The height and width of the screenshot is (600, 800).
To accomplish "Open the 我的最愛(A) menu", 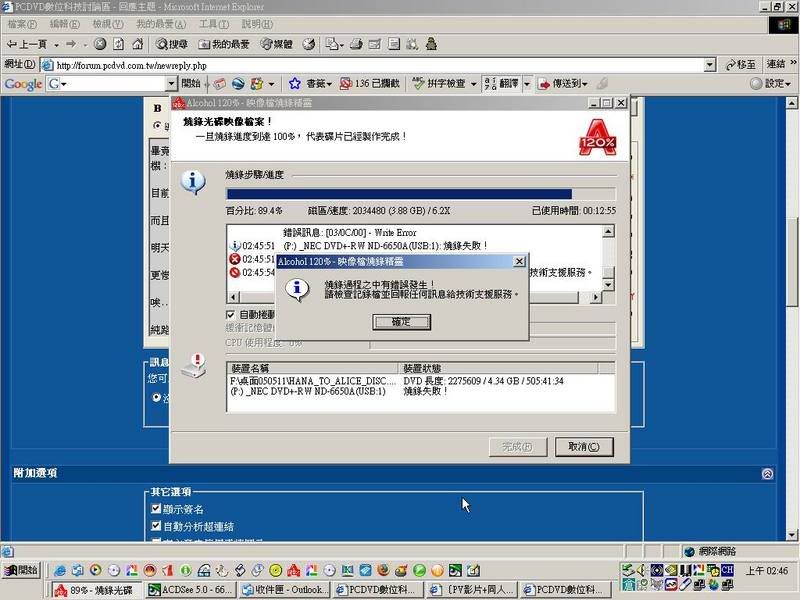I will coord(161,24).
